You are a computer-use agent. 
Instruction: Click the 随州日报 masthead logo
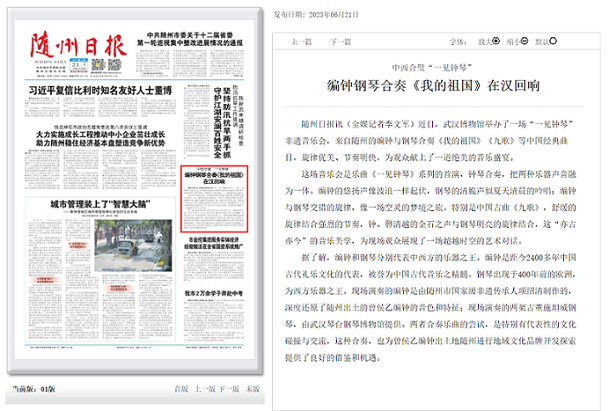click(x=78, y=46)
